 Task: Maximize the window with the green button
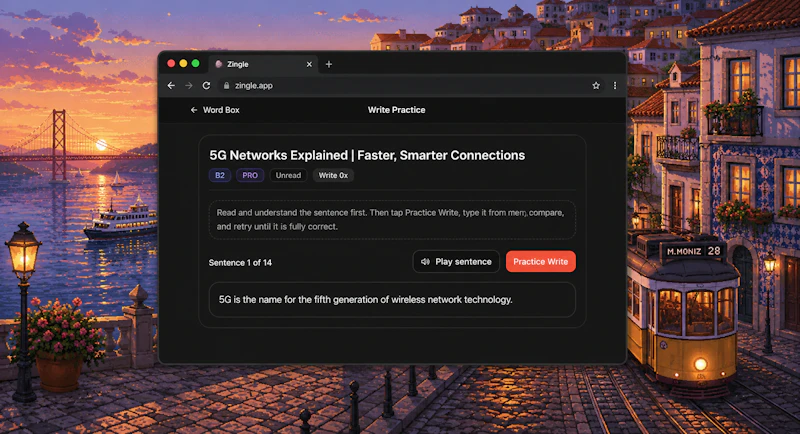[195, 63]
